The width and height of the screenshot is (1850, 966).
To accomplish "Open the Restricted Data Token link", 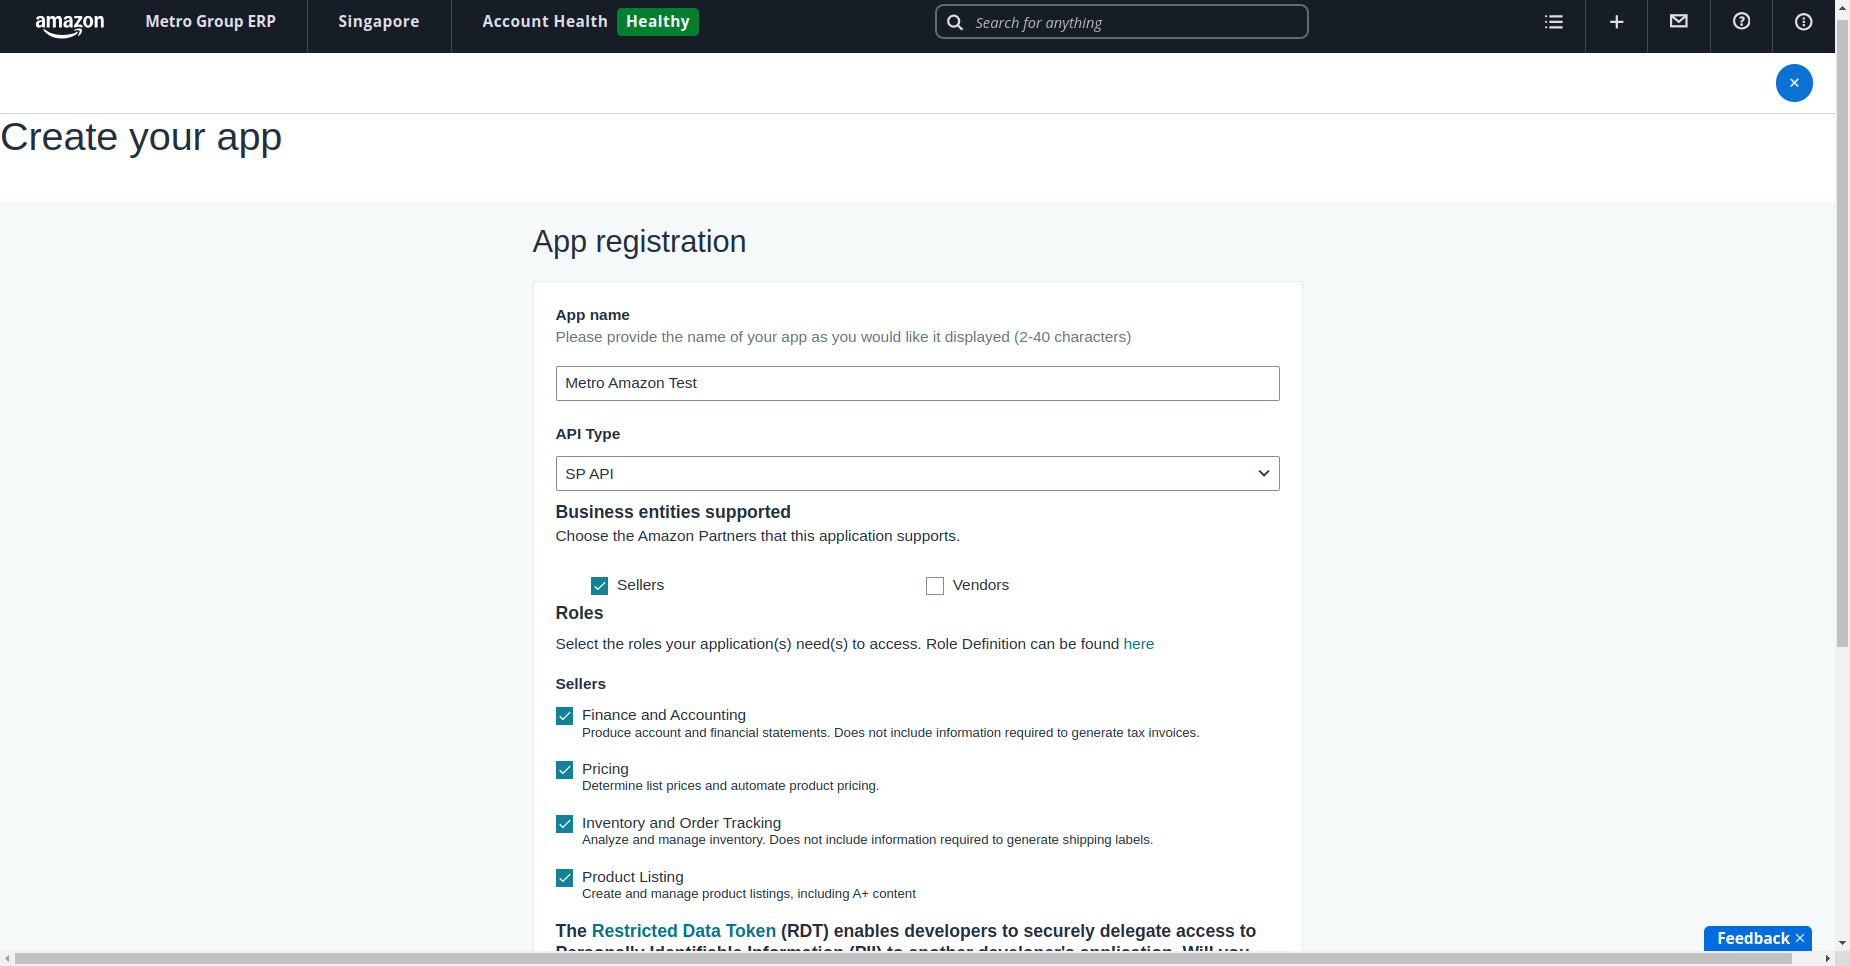I will tap(683, 931).
